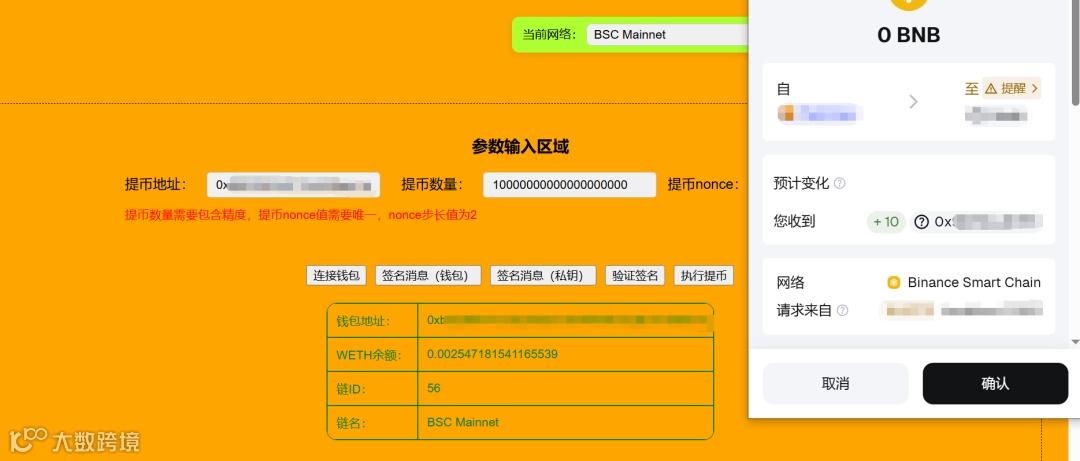Click the 您收到 label
Viewport: 1080px width, 461px height.
pyautogui.click(x=795, y=222)
